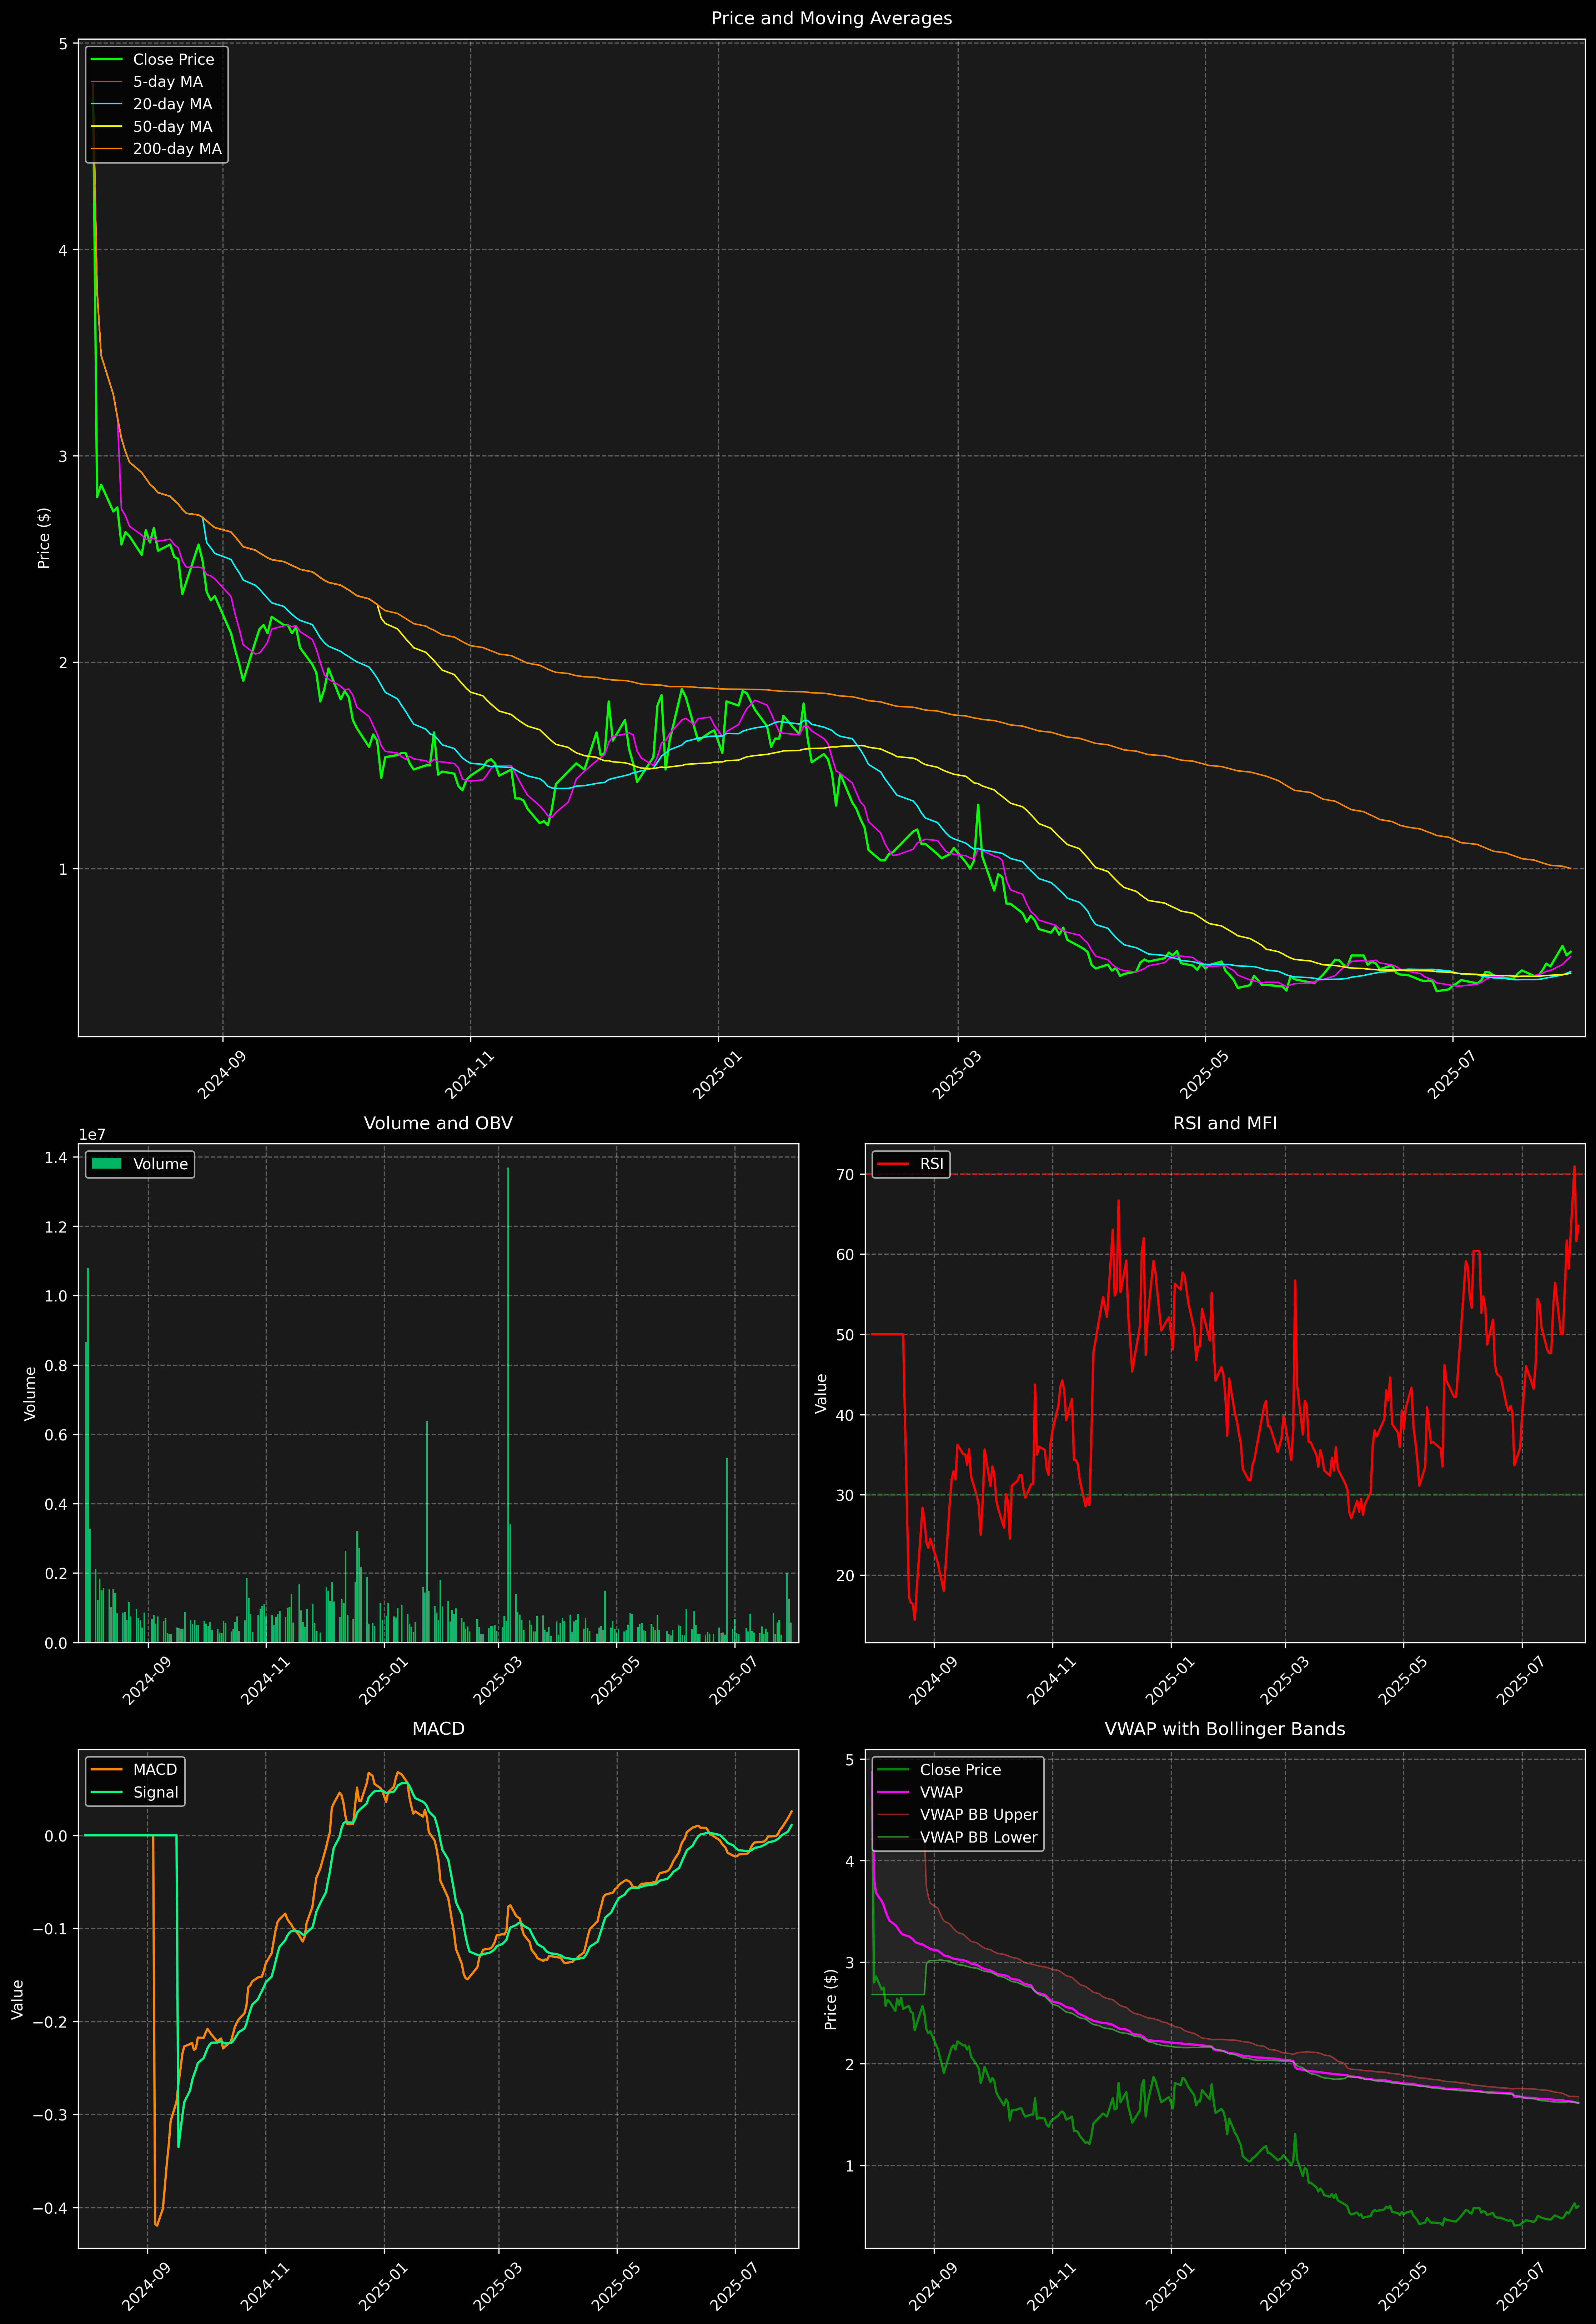Click the 'Price ($)' axis label of VWAP chart
The image size is (1596, 2324).
click(831, 1999)
